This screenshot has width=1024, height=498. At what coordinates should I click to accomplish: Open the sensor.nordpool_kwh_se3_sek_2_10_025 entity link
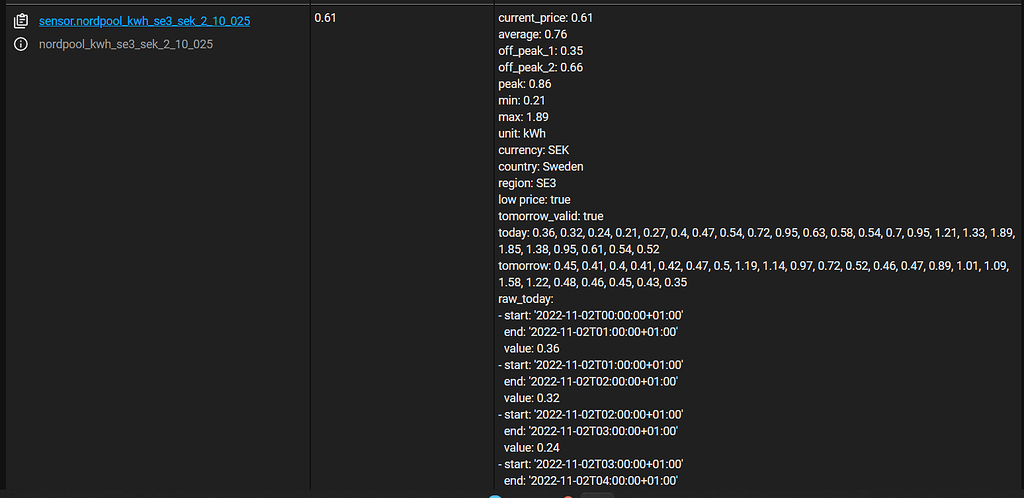pos(144,20)
